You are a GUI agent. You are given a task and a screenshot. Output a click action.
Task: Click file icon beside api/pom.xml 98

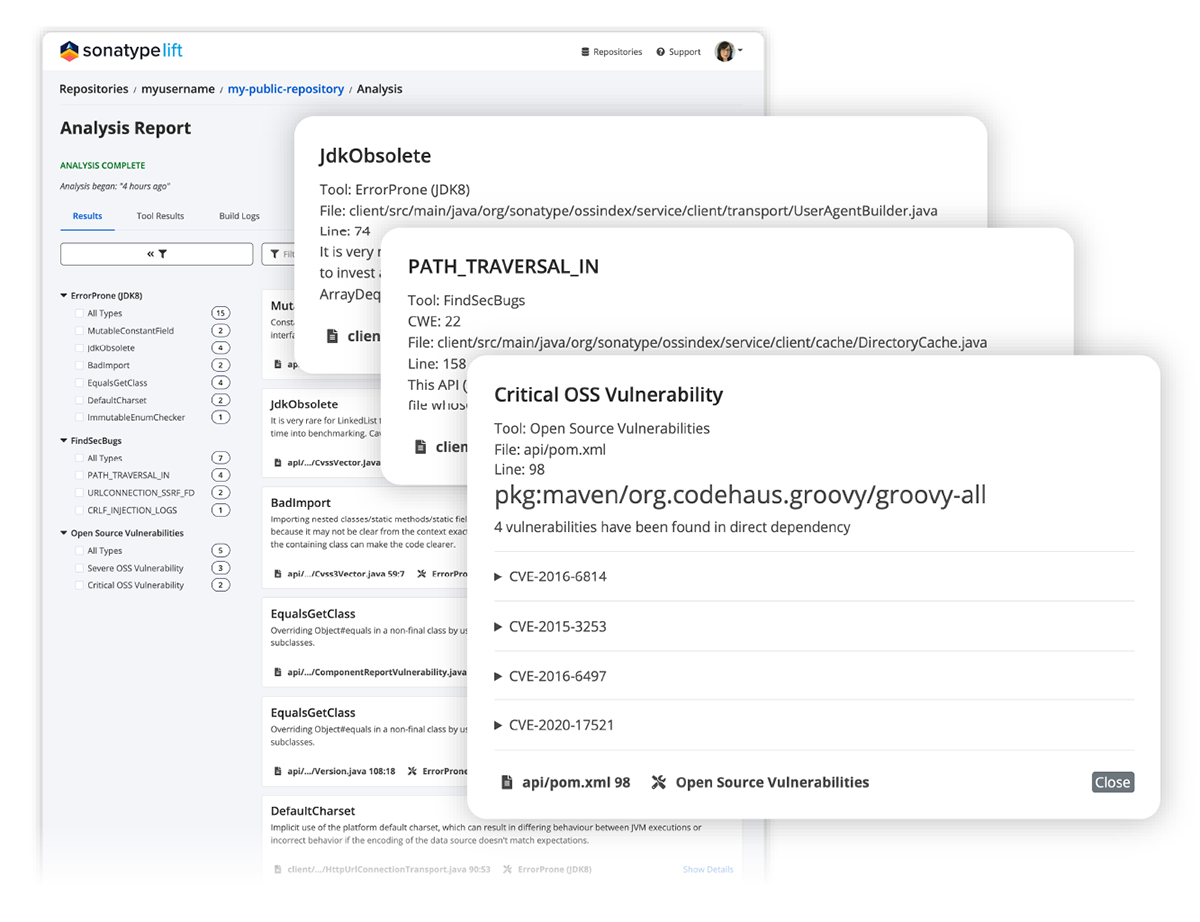[x=507, y=782]
